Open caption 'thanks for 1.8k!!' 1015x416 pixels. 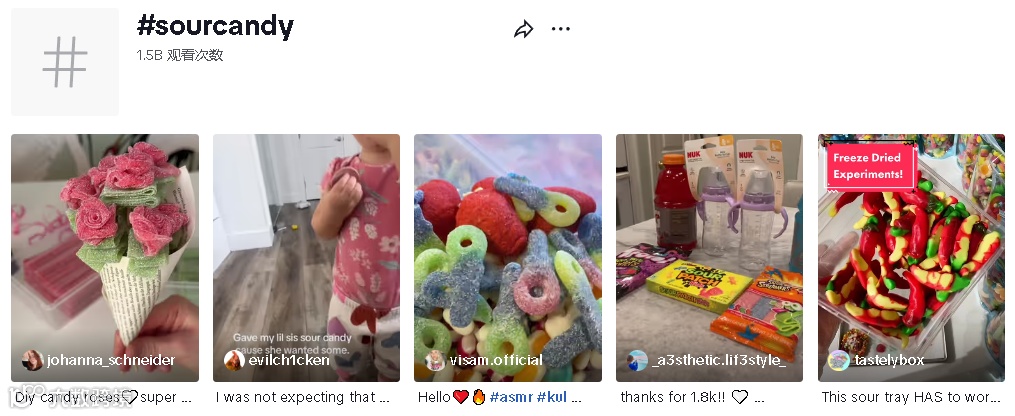693,397
